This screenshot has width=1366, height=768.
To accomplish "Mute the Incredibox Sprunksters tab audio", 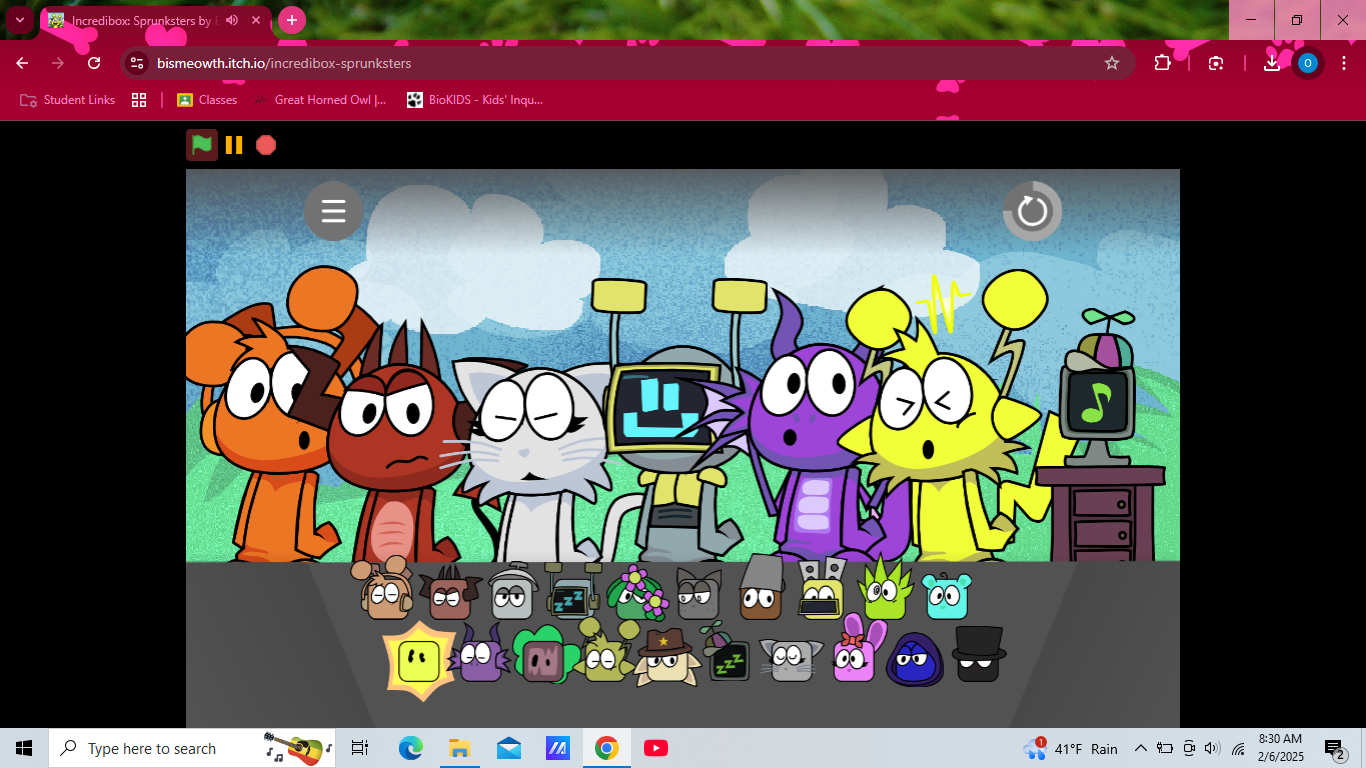I will [232, 20].
